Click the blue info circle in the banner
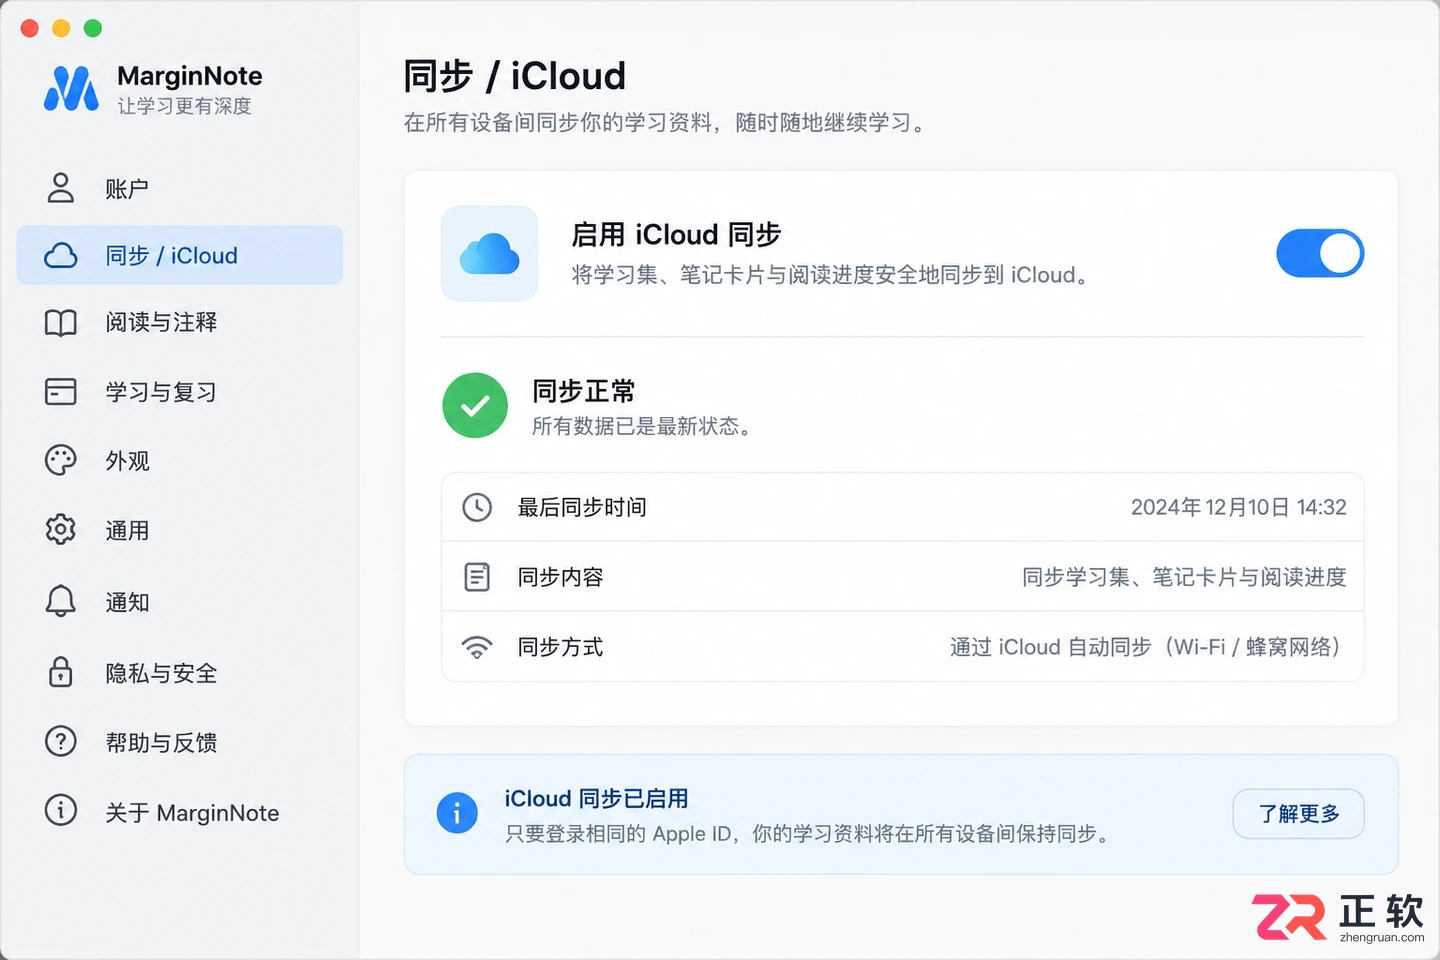Screen dimensions: 1440x960 tap(457, 813)
